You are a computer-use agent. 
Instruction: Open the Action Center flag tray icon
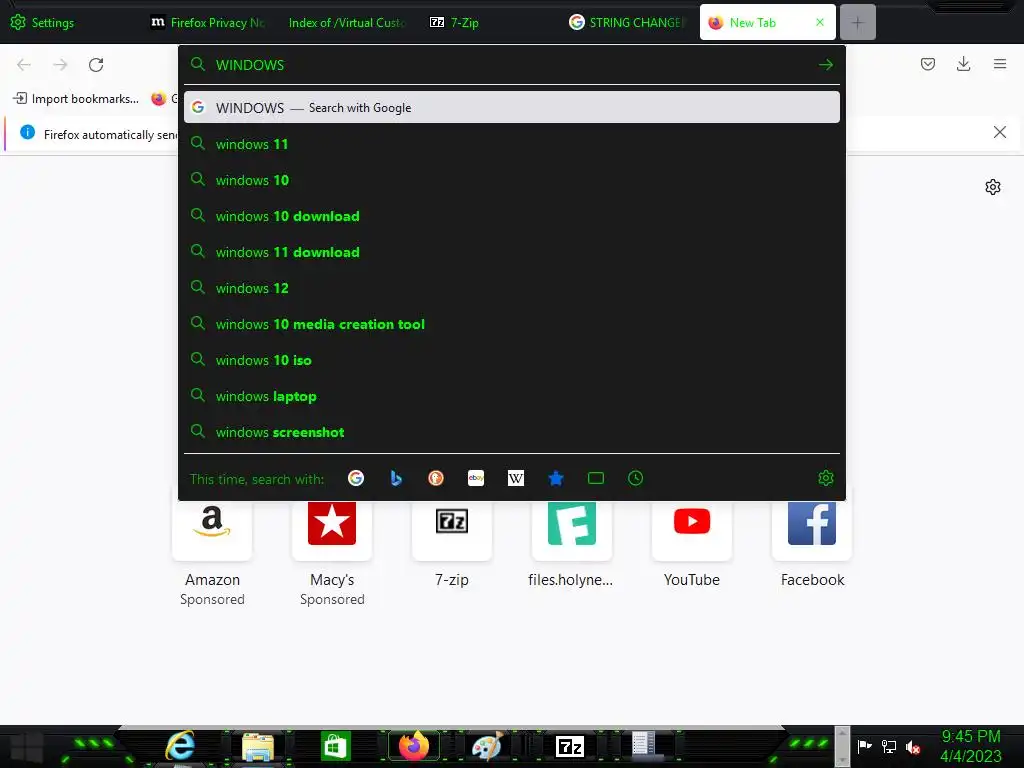(x=865, y=746)
